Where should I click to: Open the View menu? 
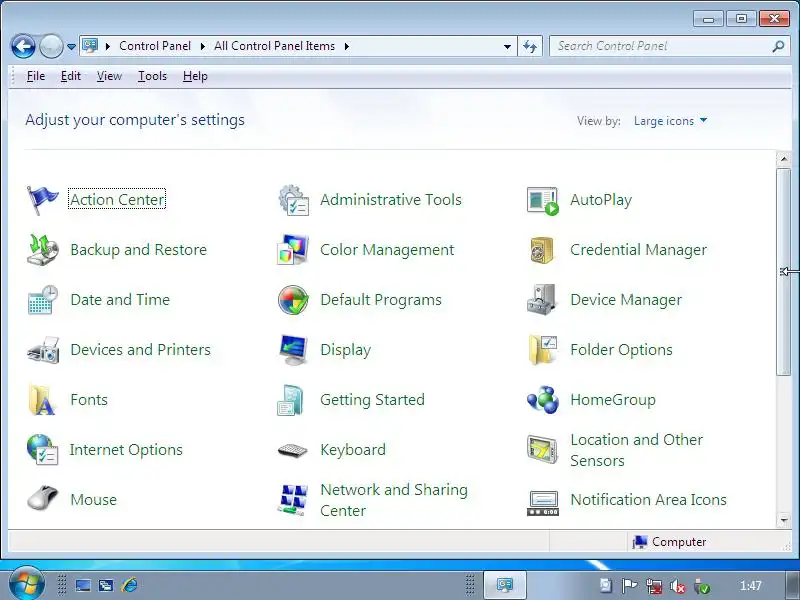click(109, 76)
